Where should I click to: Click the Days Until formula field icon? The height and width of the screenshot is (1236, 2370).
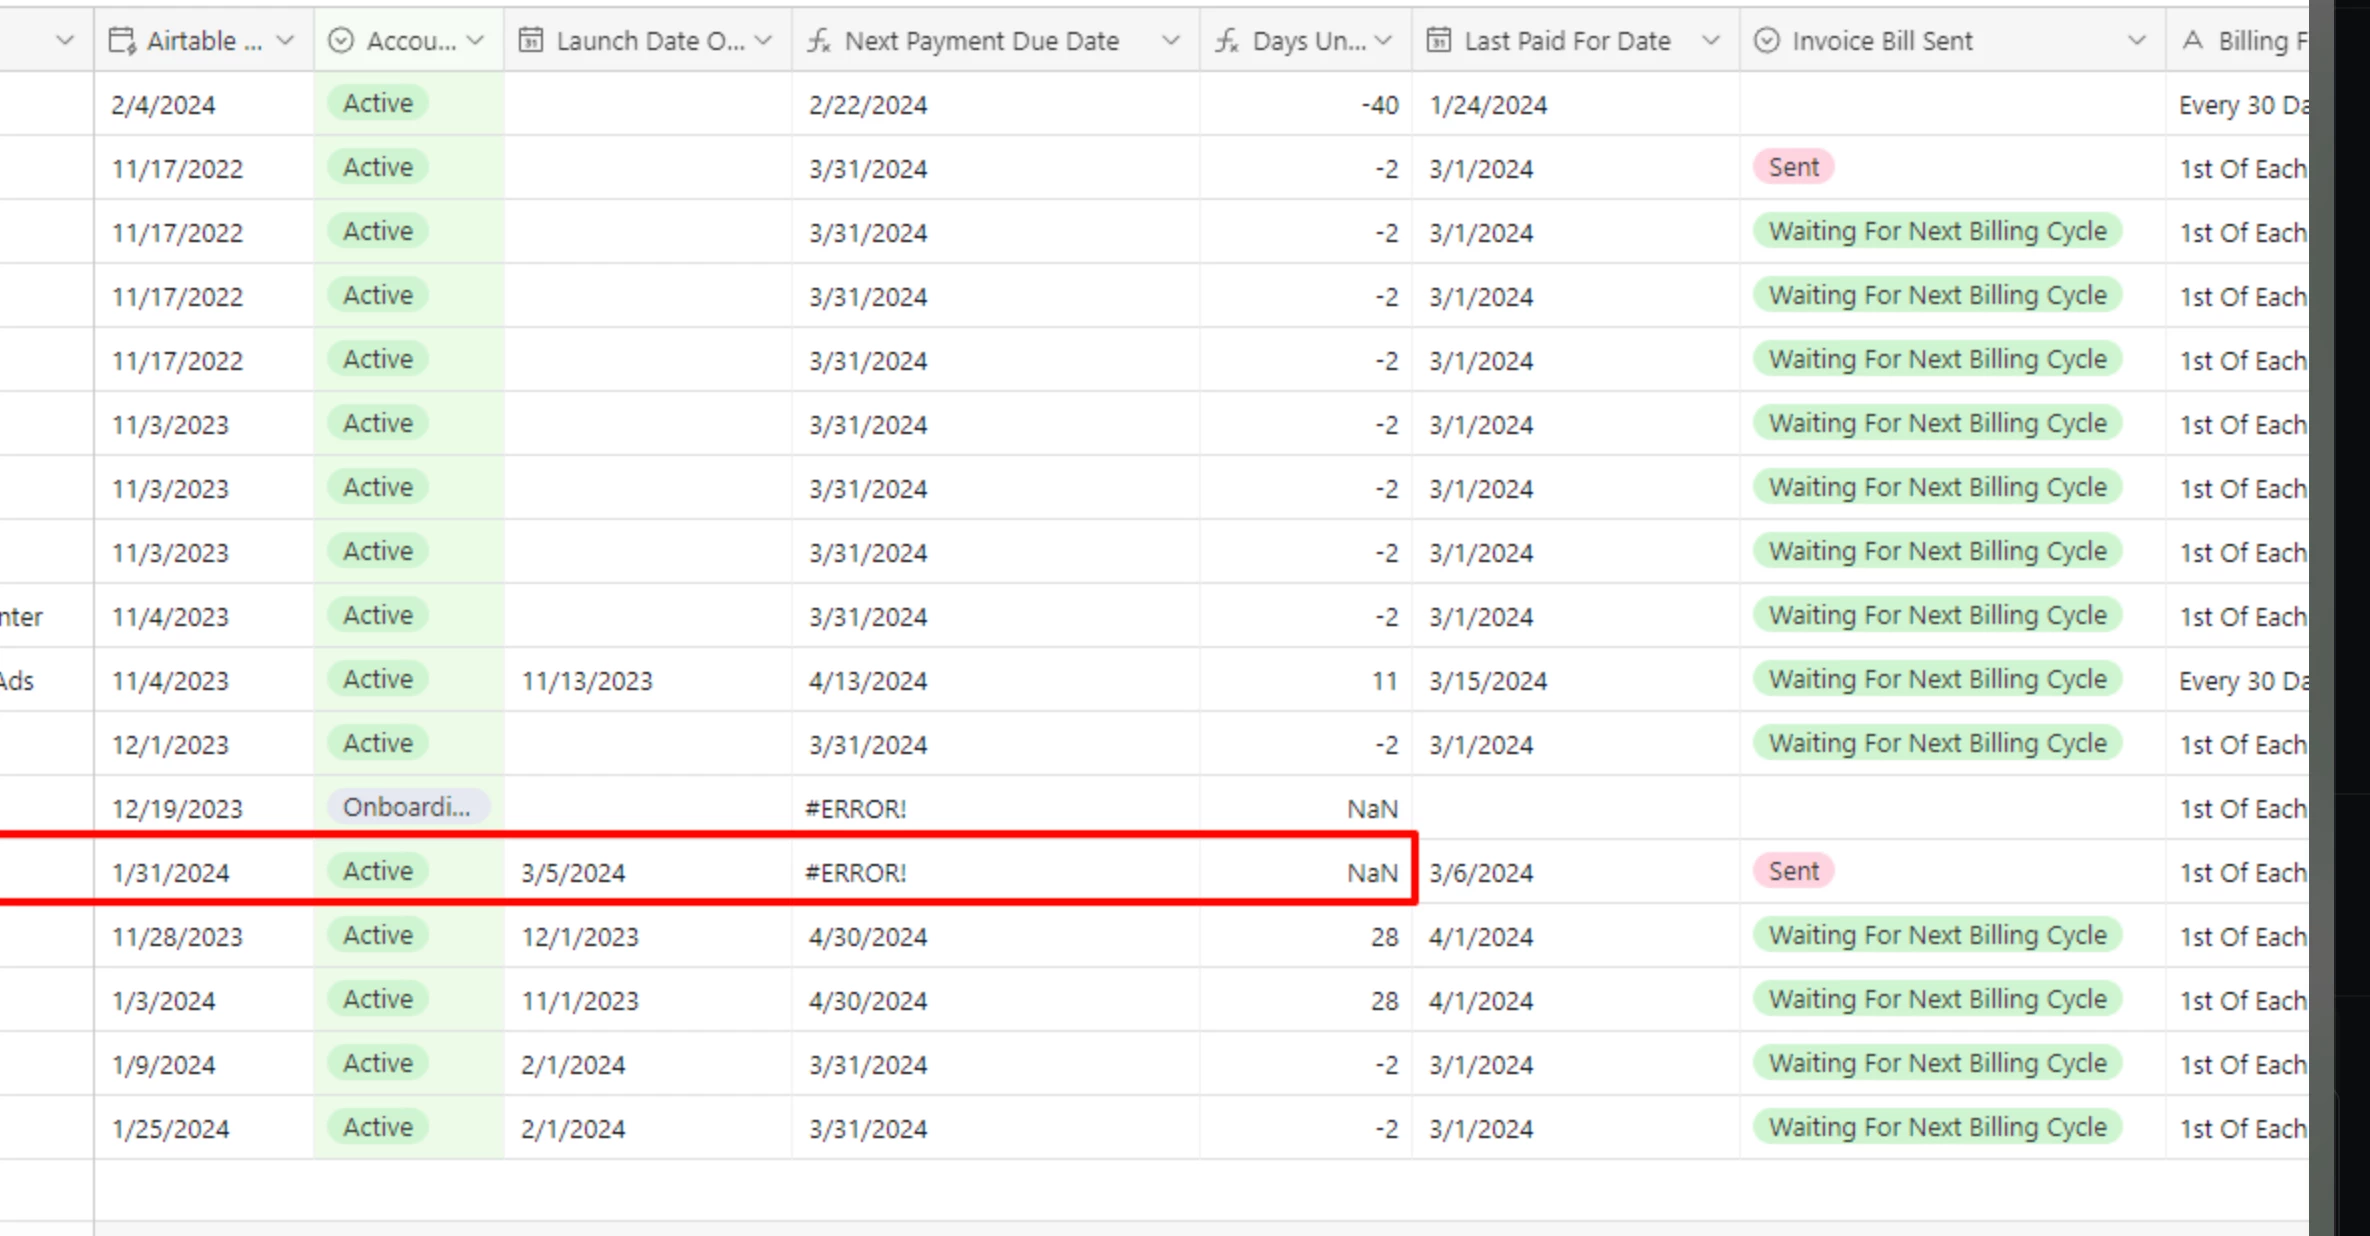coord(1227,41)
